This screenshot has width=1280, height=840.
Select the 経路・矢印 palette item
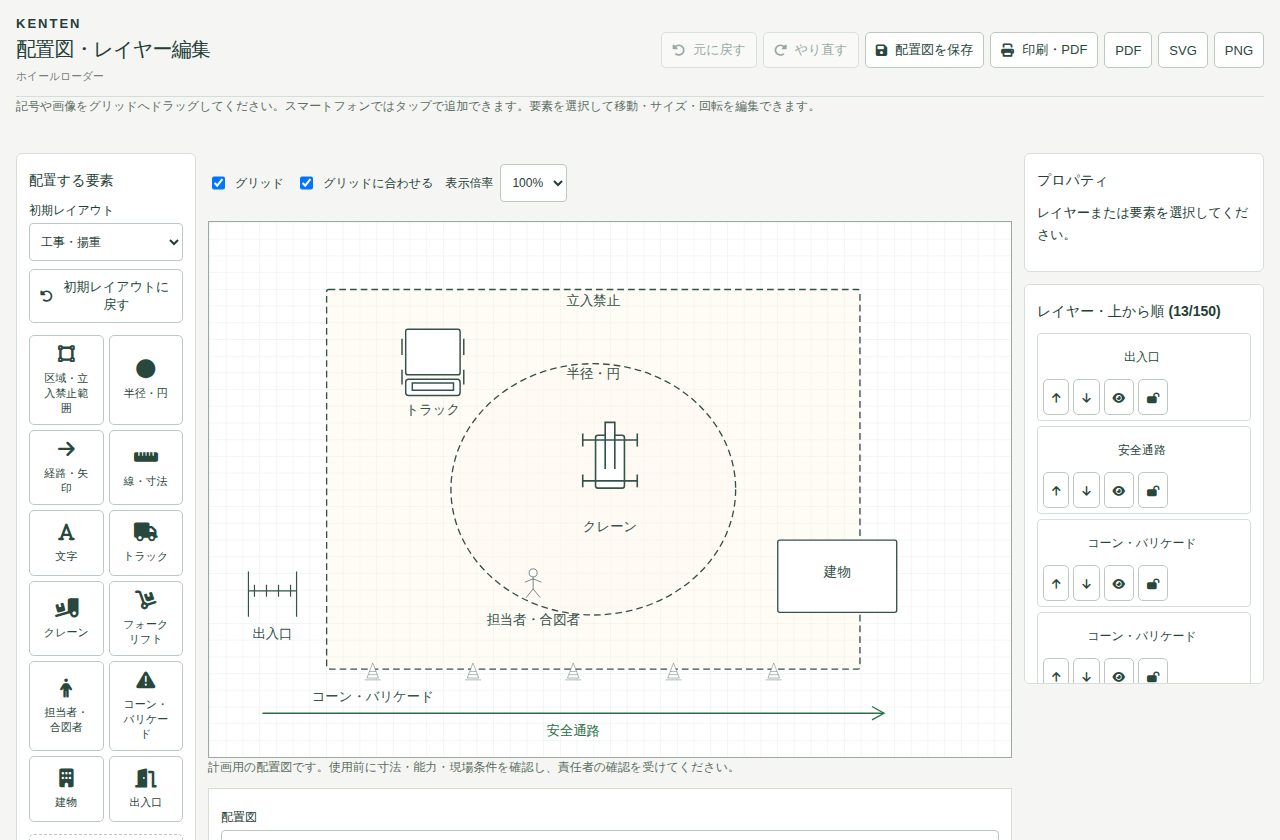click(x=66, y=467)
